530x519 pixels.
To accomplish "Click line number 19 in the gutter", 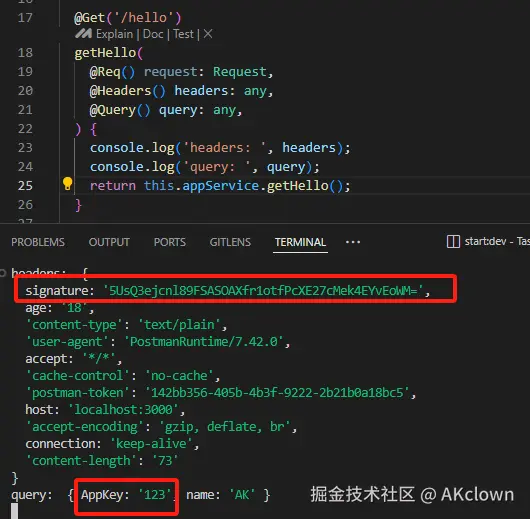I will pyautogui.click(x=25, y=71).
